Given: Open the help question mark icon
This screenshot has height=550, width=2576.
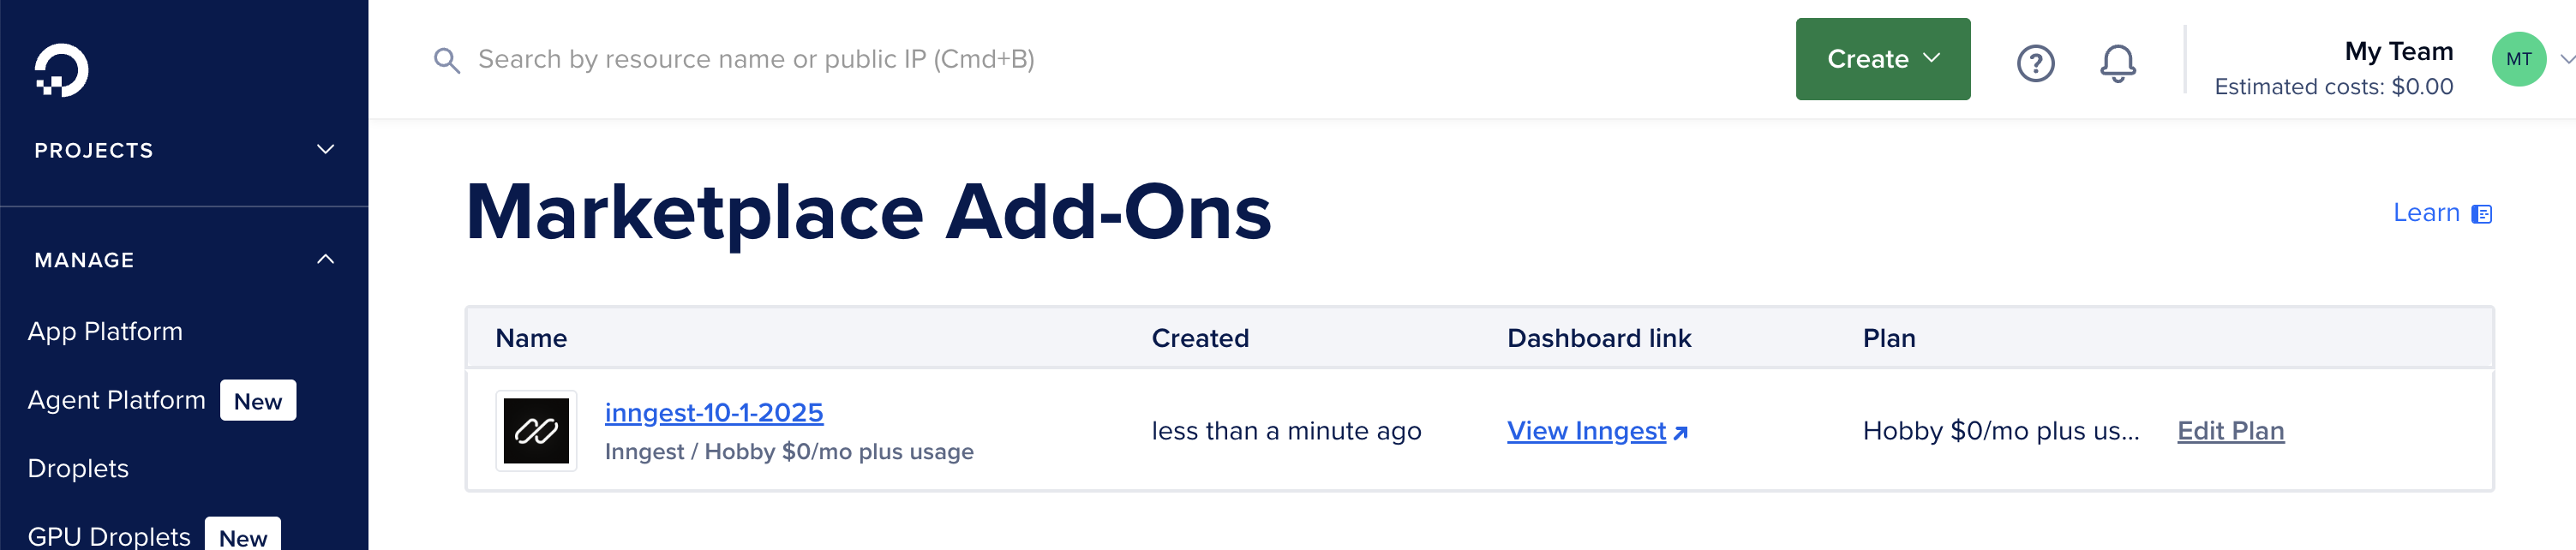Looking at the screenshot, I should (2034, 63).
